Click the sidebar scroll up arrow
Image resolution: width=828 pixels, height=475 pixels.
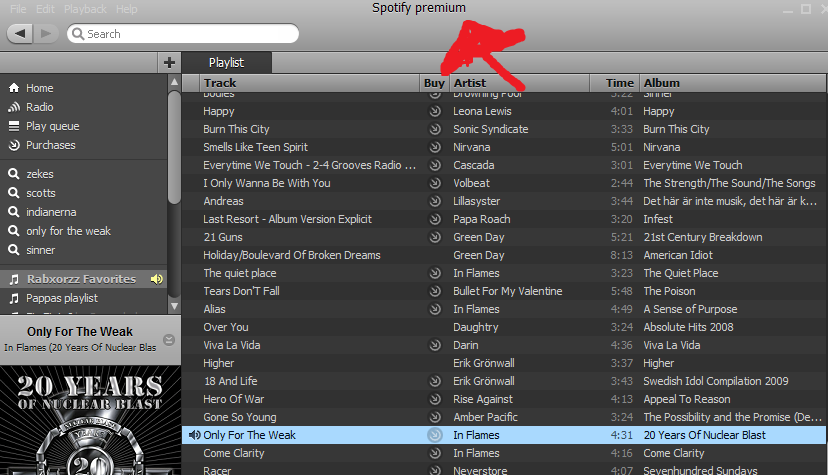[x=174, y=82]
